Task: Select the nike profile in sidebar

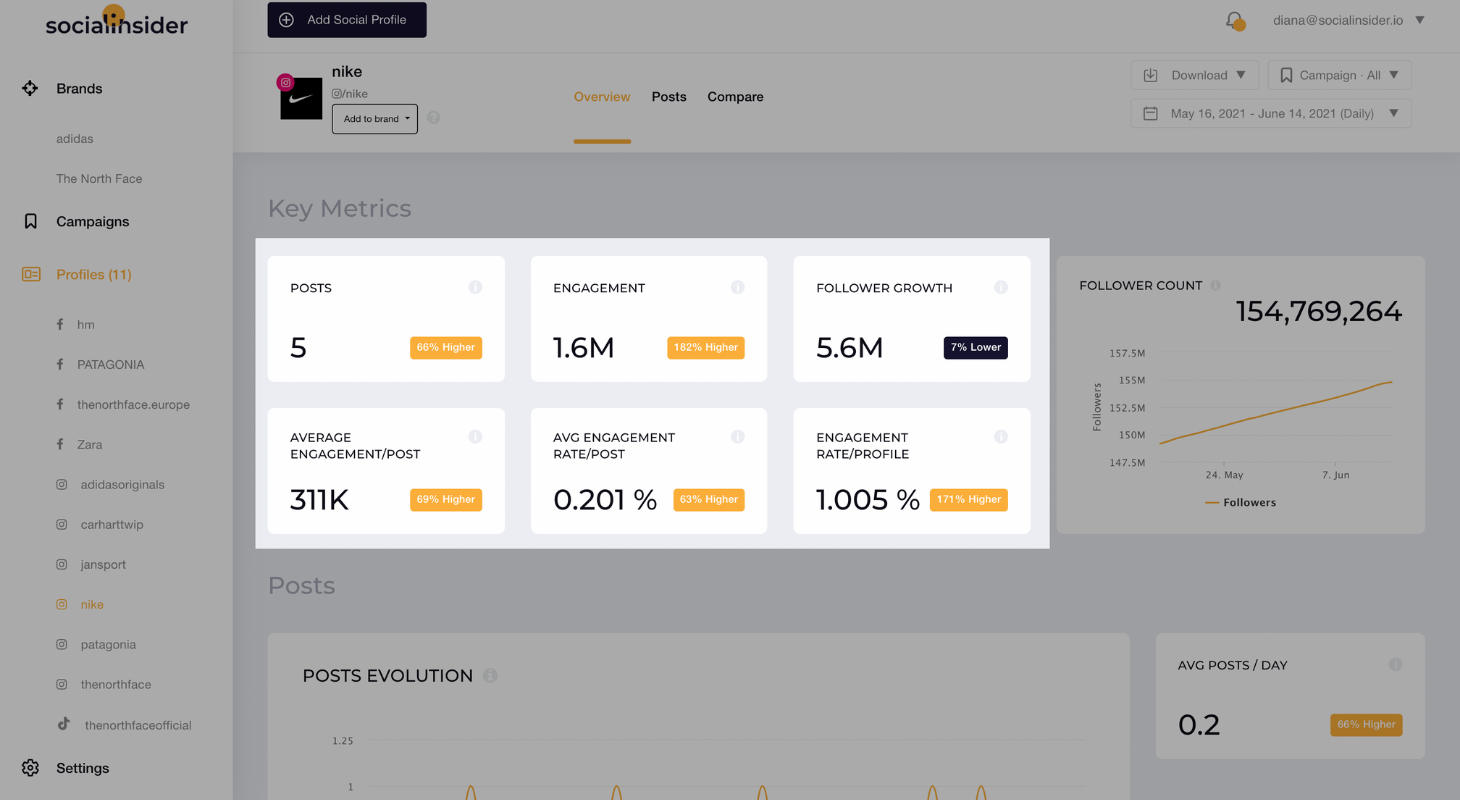Action: click(x=92, y=605)
